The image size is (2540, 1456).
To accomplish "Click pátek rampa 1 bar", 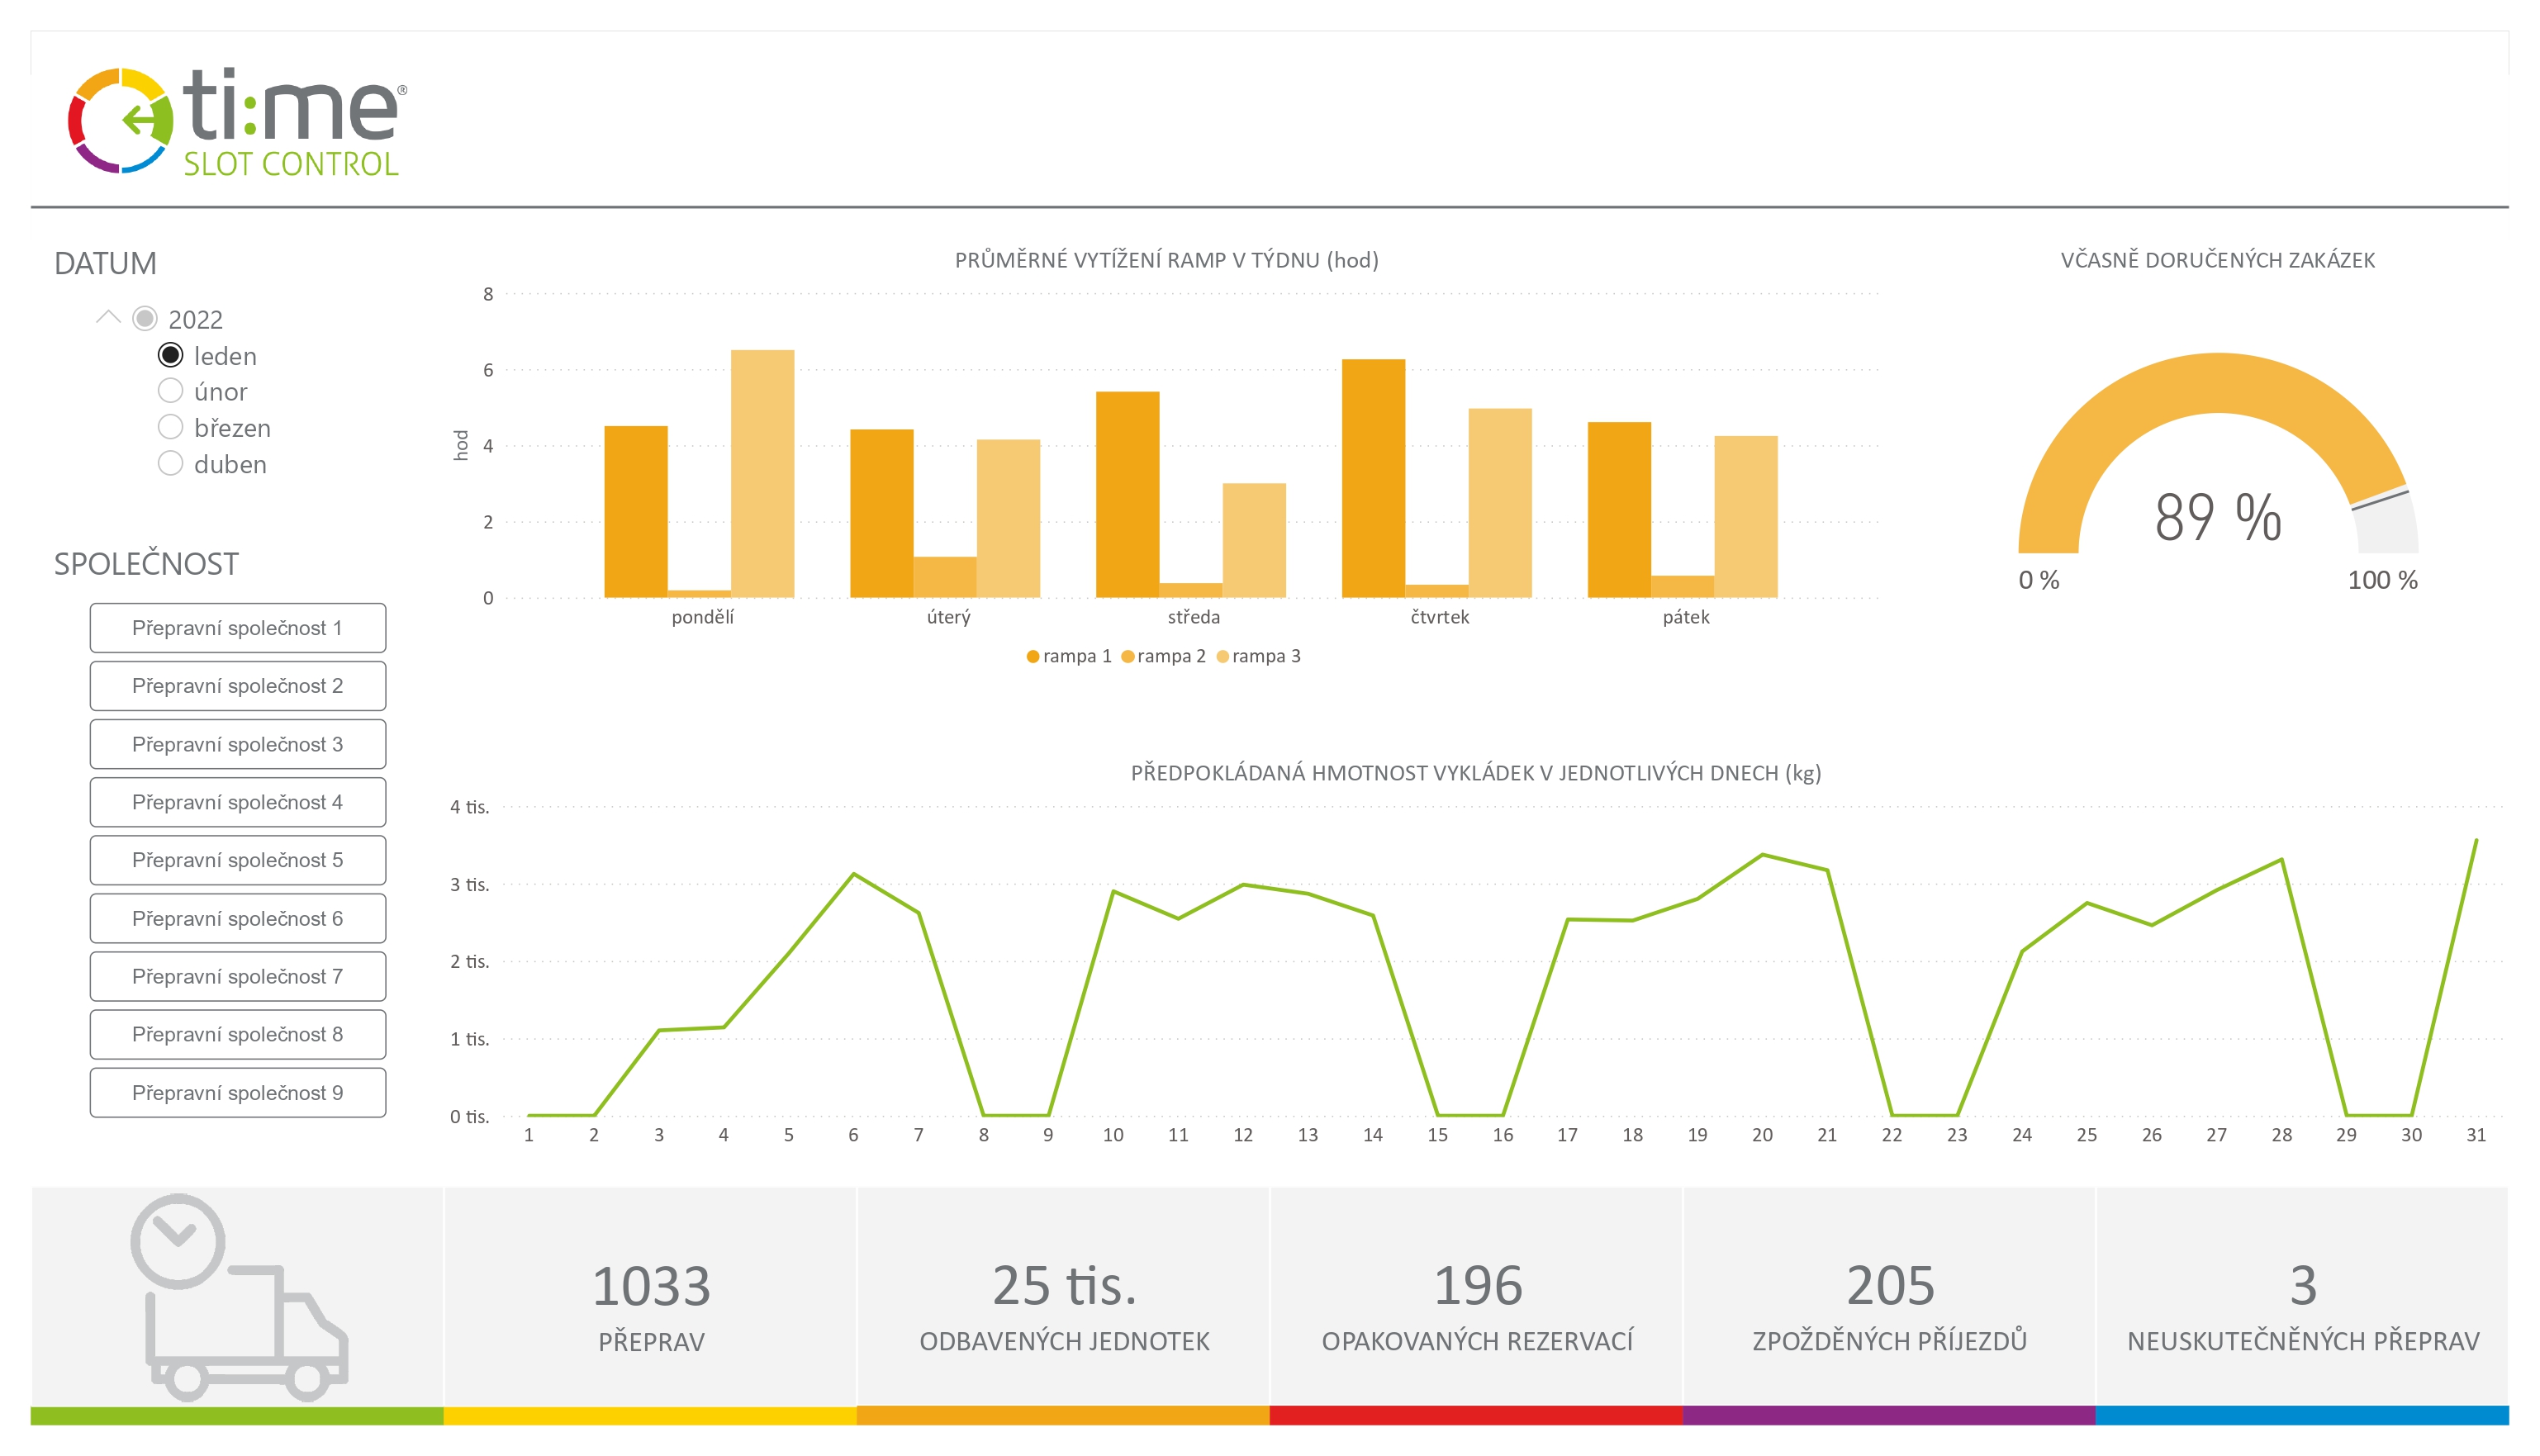I will click(1619, 510).
